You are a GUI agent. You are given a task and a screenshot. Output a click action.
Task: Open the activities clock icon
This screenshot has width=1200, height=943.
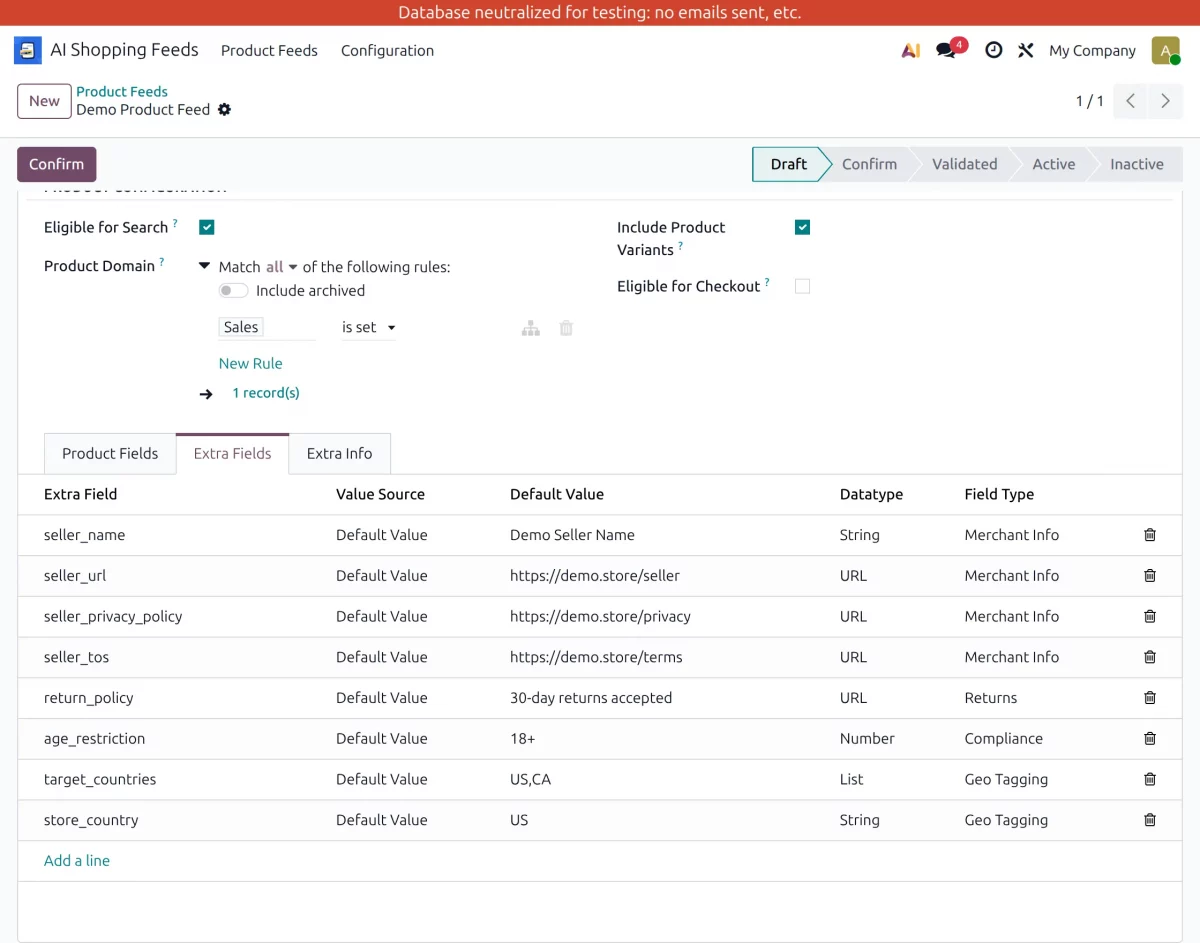tap(993, 50)
